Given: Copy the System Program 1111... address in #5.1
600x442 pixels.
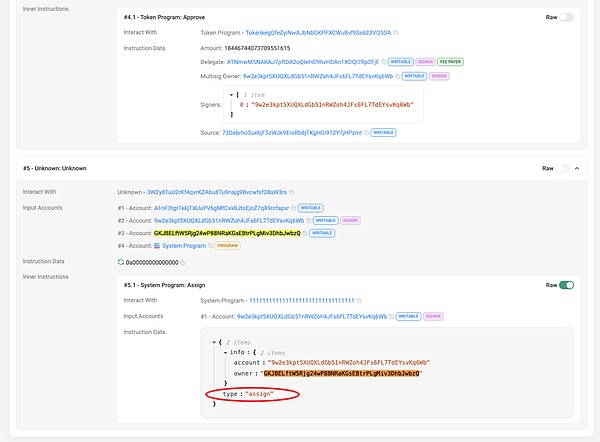Looking at the screenshot, I should (360, 300).
